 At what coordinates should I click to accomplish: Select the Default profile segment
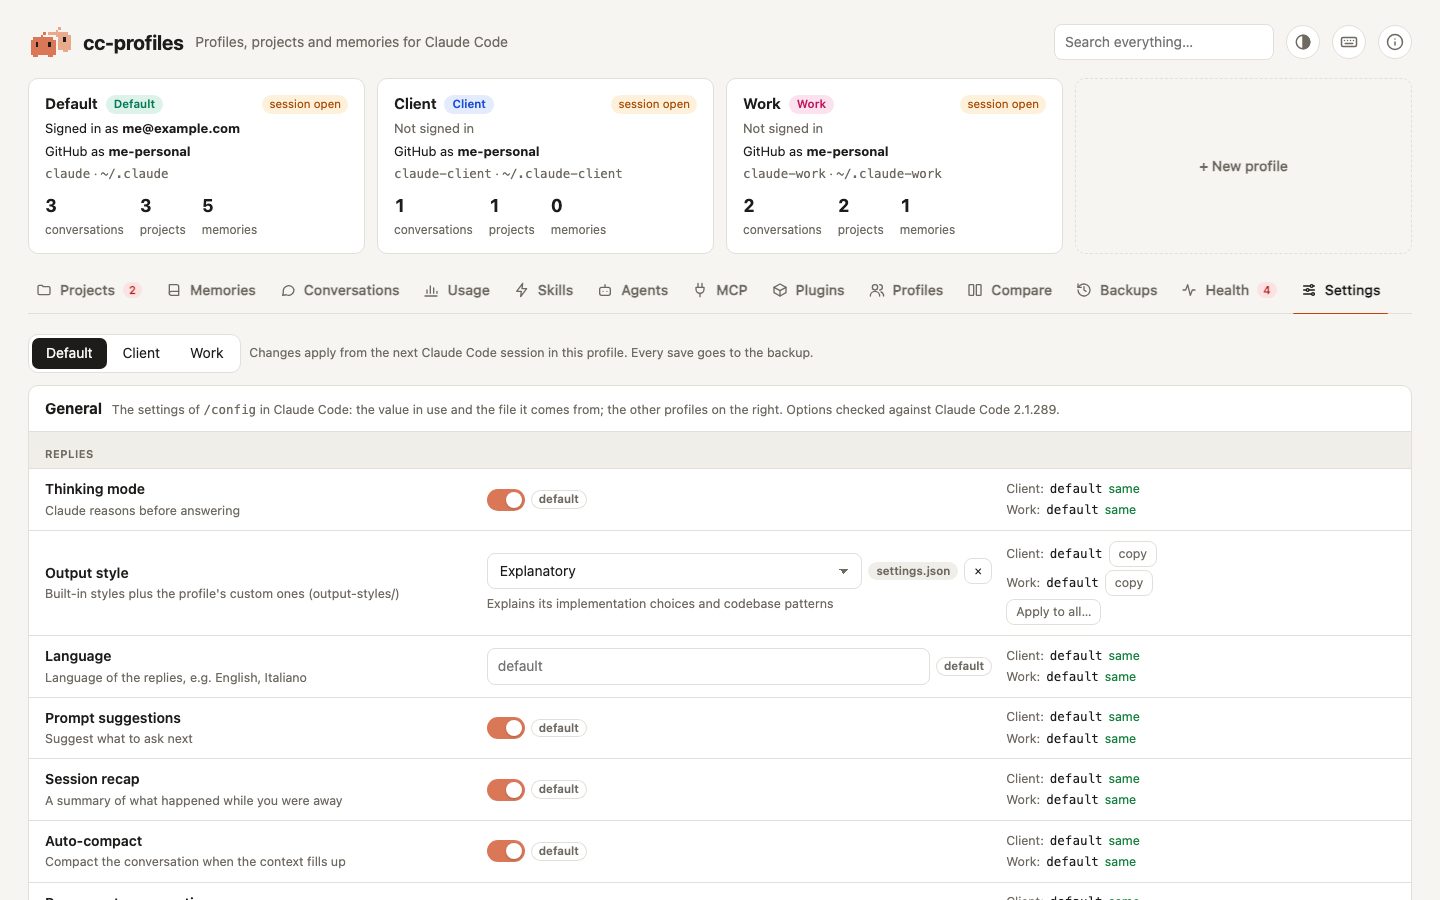(69, 353)
